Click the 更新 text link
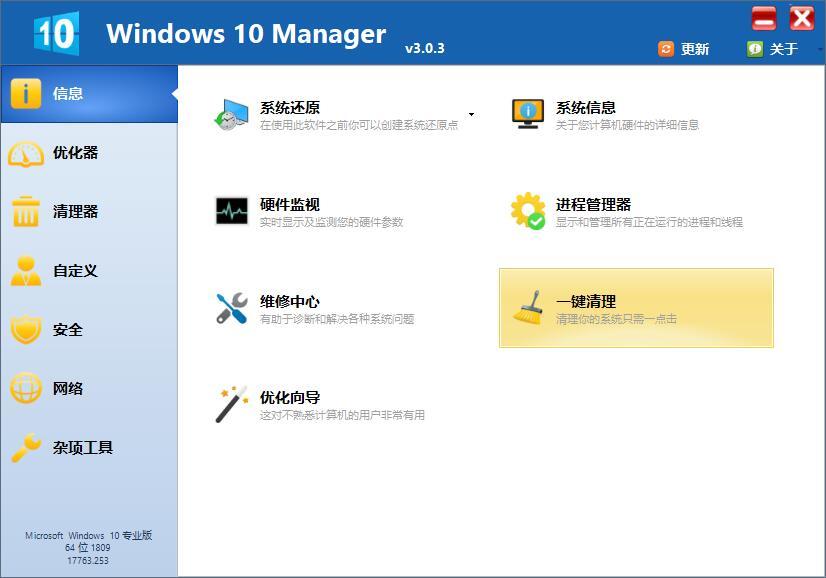Viewport: 826px width, 578px height. (695, 49)
